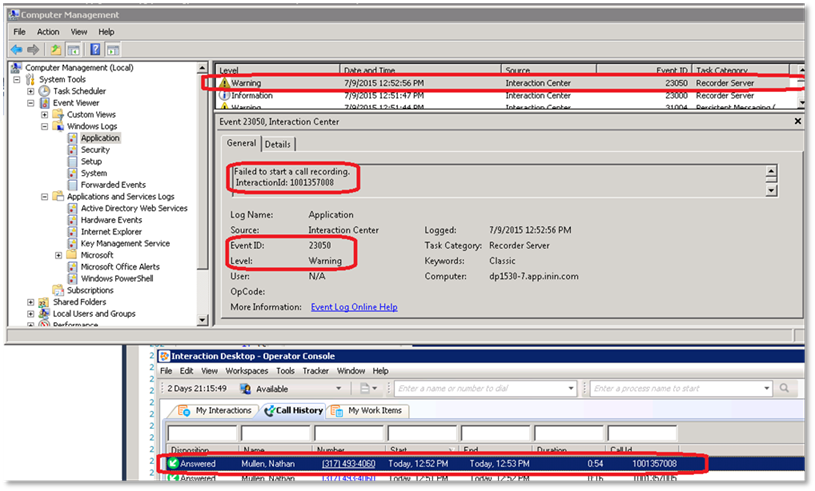This screenshot has width=815, height=491.
Task: Click the information icon on the 12:51:47 PM event
Action: (x=224, y=96)
